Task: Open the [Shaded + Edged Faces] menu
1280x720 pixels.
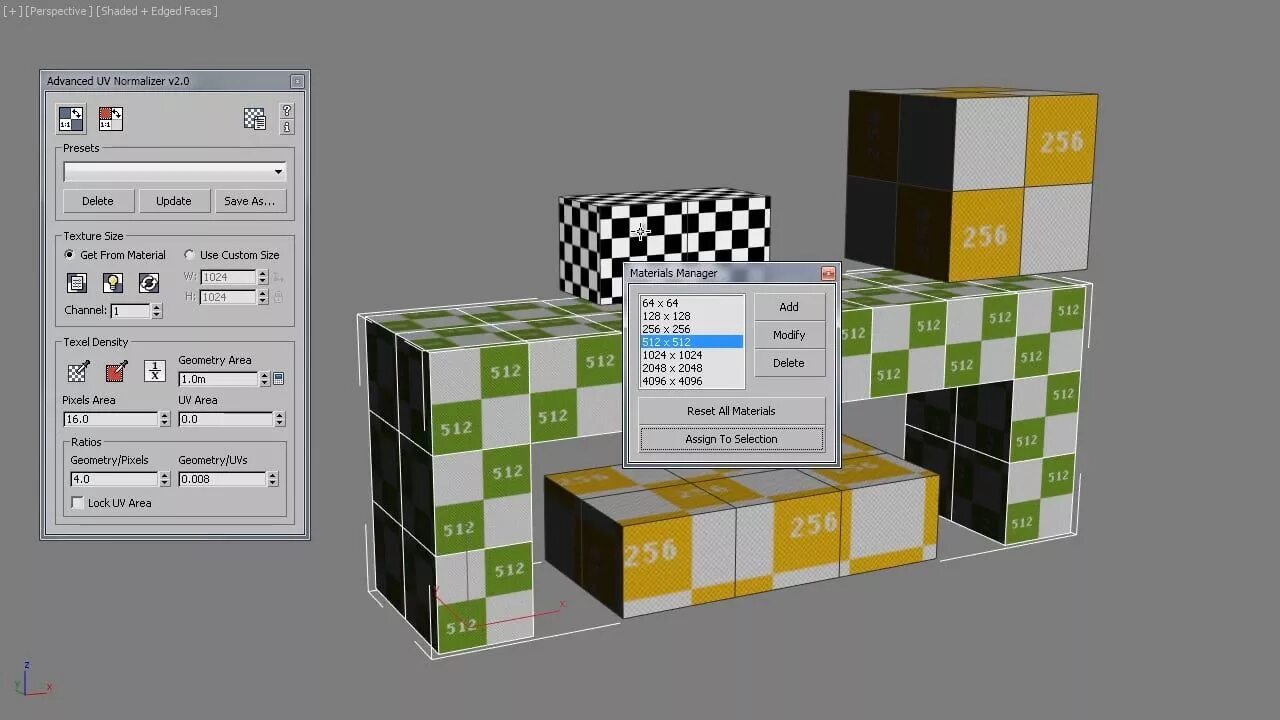Action: [157, 11]
